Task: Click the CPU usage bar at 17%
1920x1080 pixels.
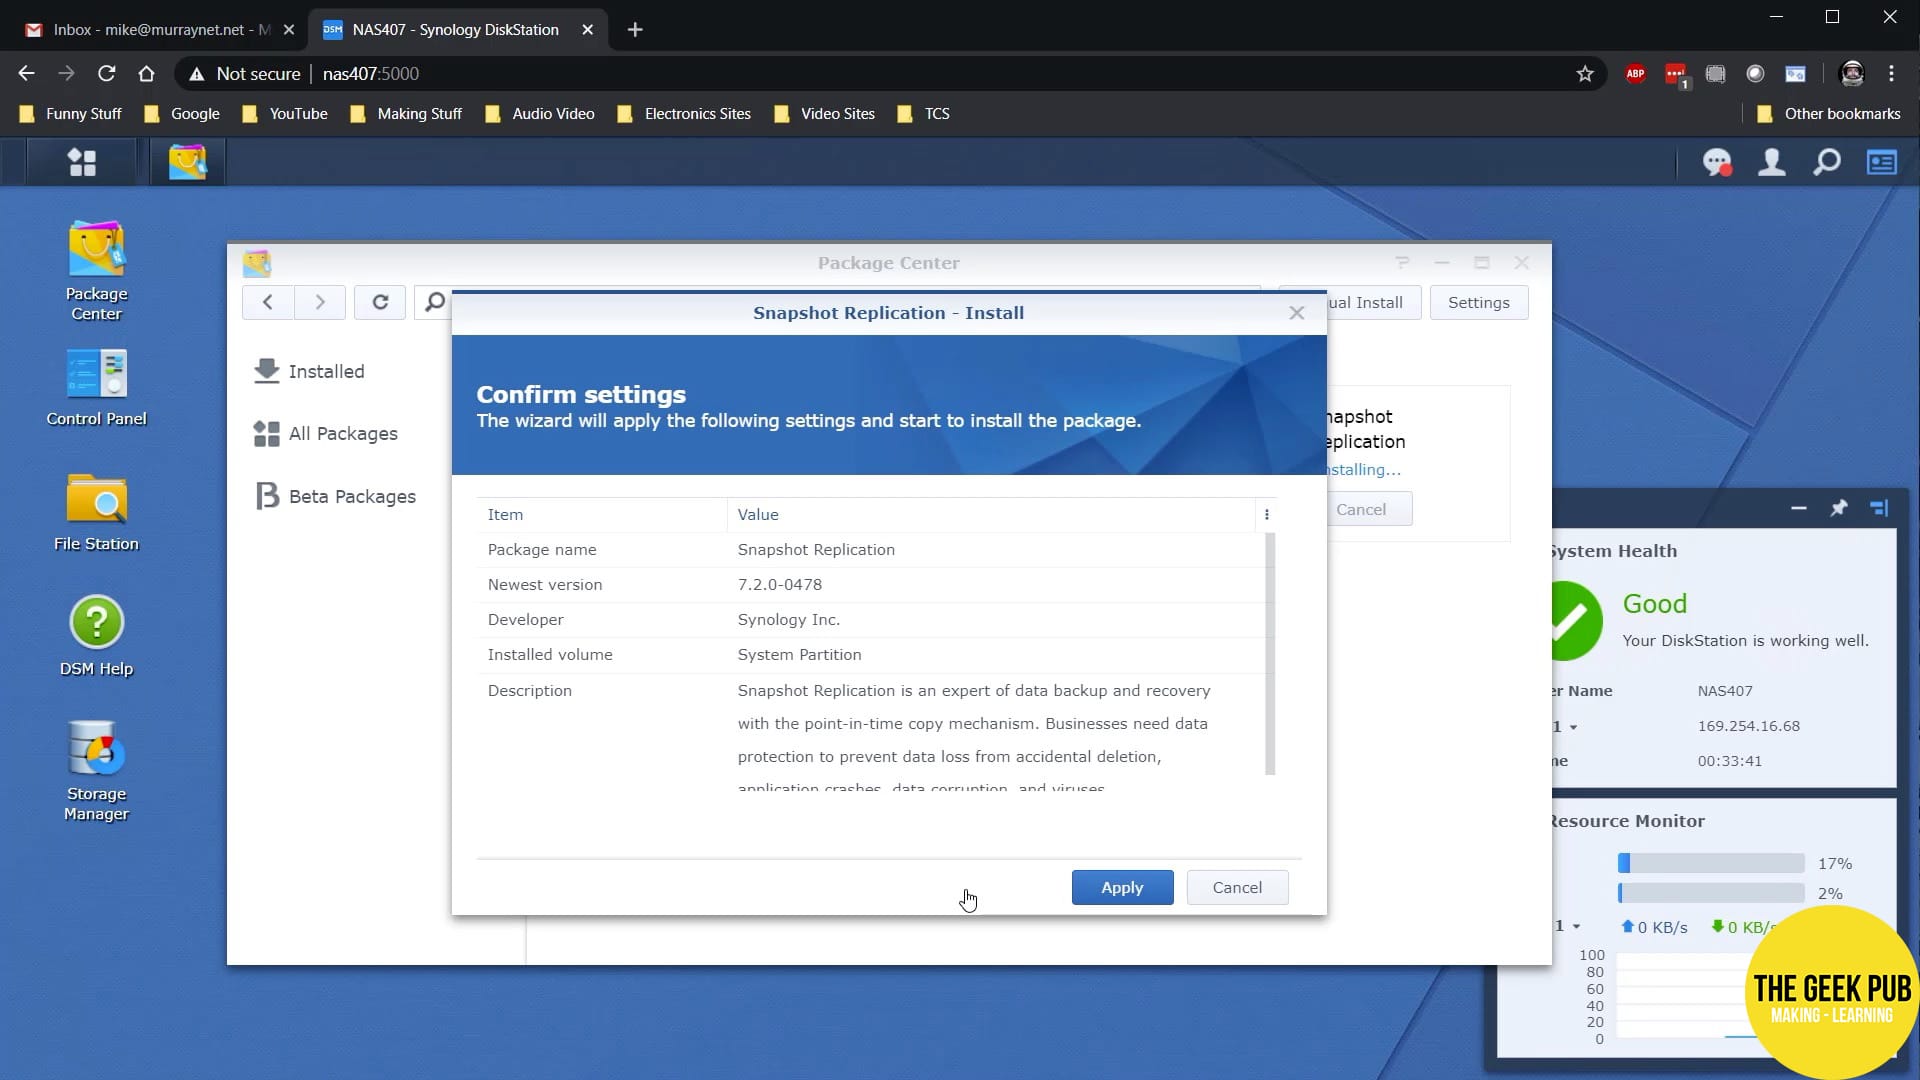Action: point(1711,863)
